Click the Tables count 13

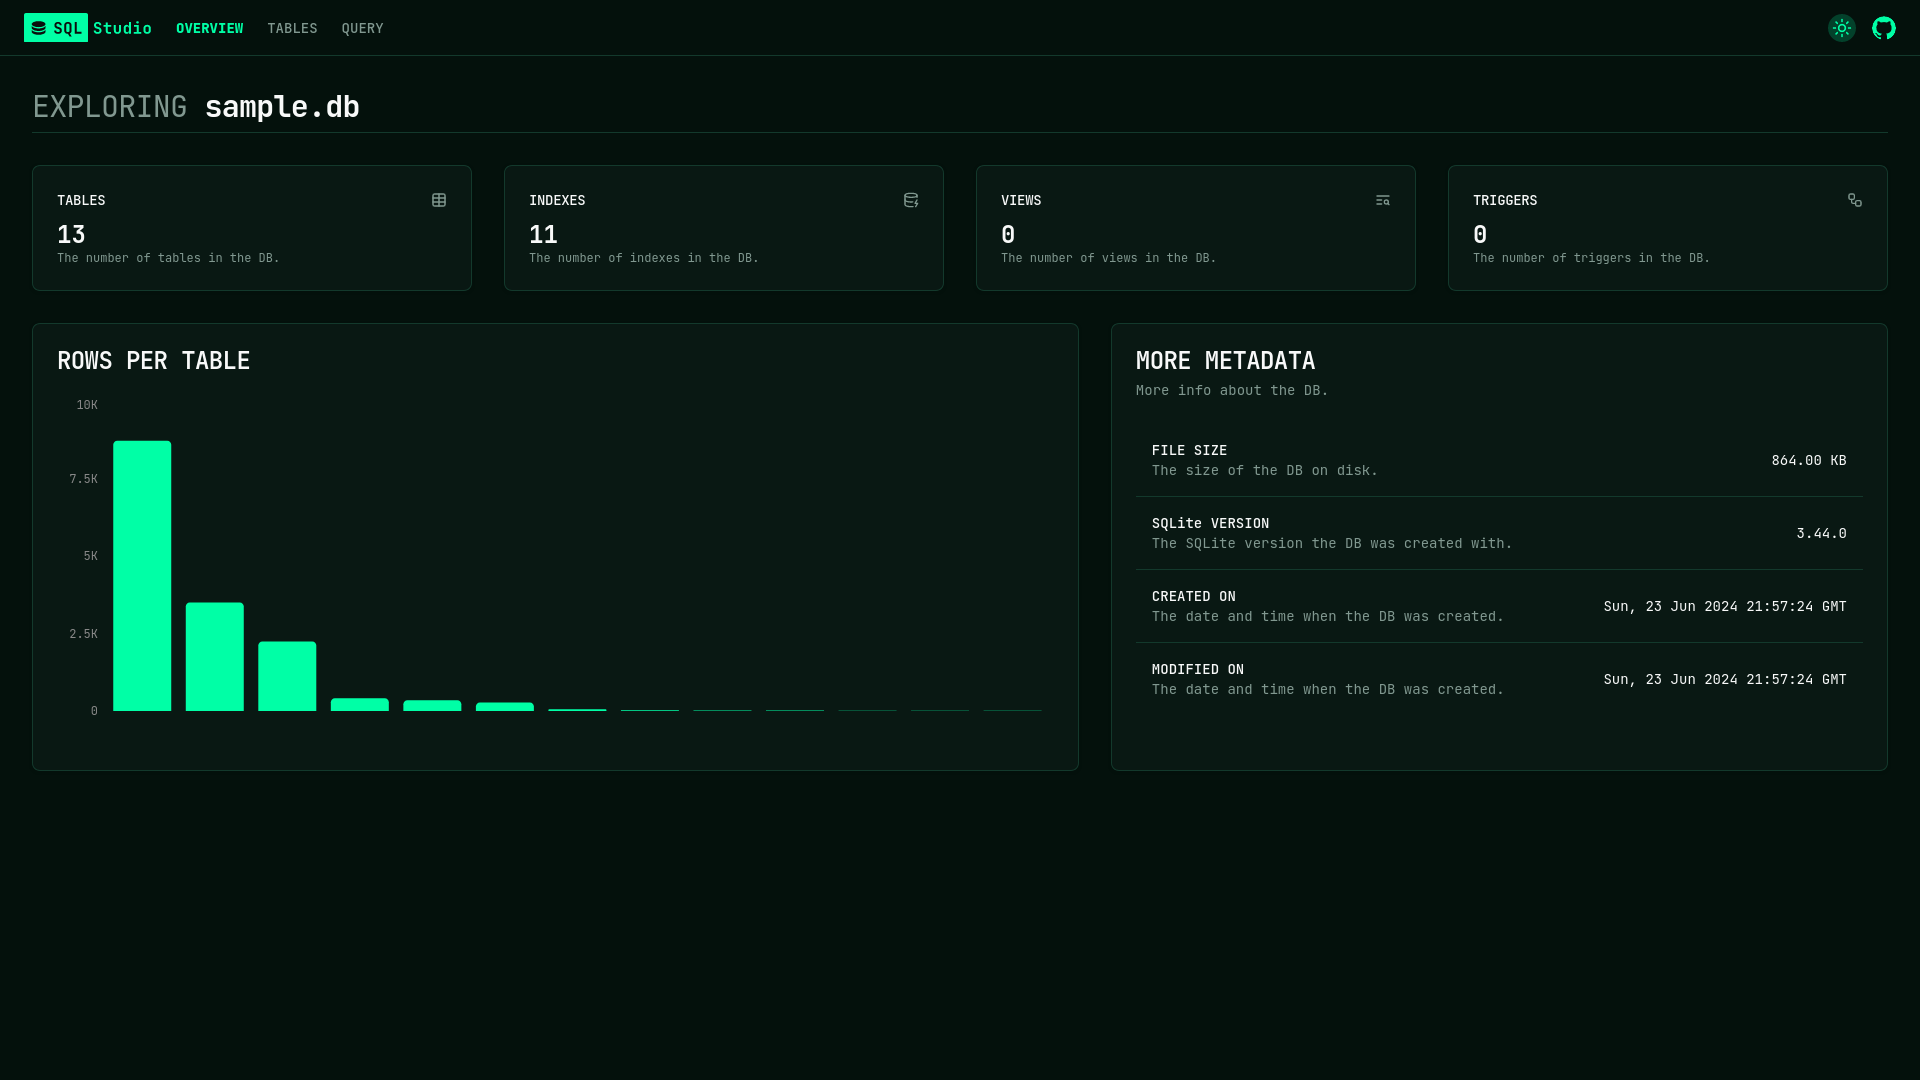pyautogui.click(x=71, y=235)
